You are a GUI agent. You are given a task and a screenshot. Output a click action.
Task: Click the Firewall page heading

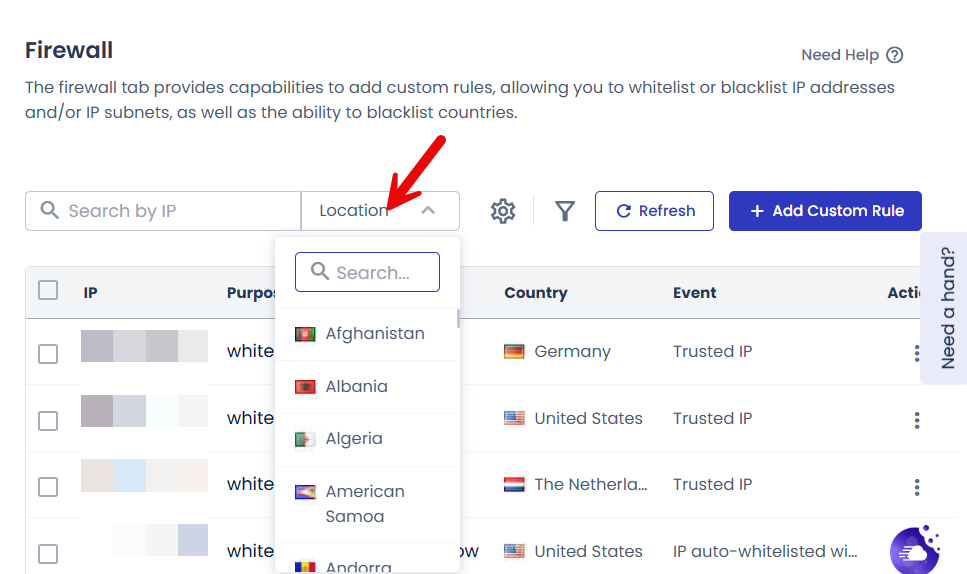point(69,50)
